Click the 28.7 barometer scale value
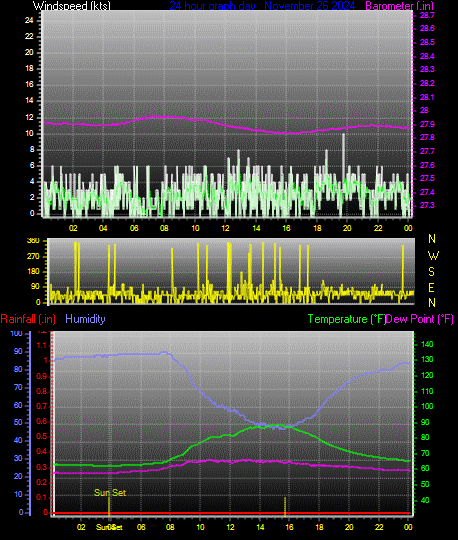The image size is (458, 540). click(427, 15)
